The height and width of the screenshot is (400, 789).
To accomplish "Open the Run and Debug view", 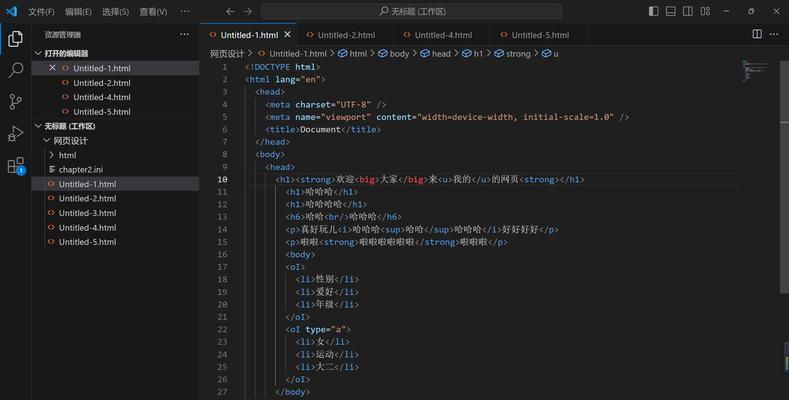I will (16, 133).
